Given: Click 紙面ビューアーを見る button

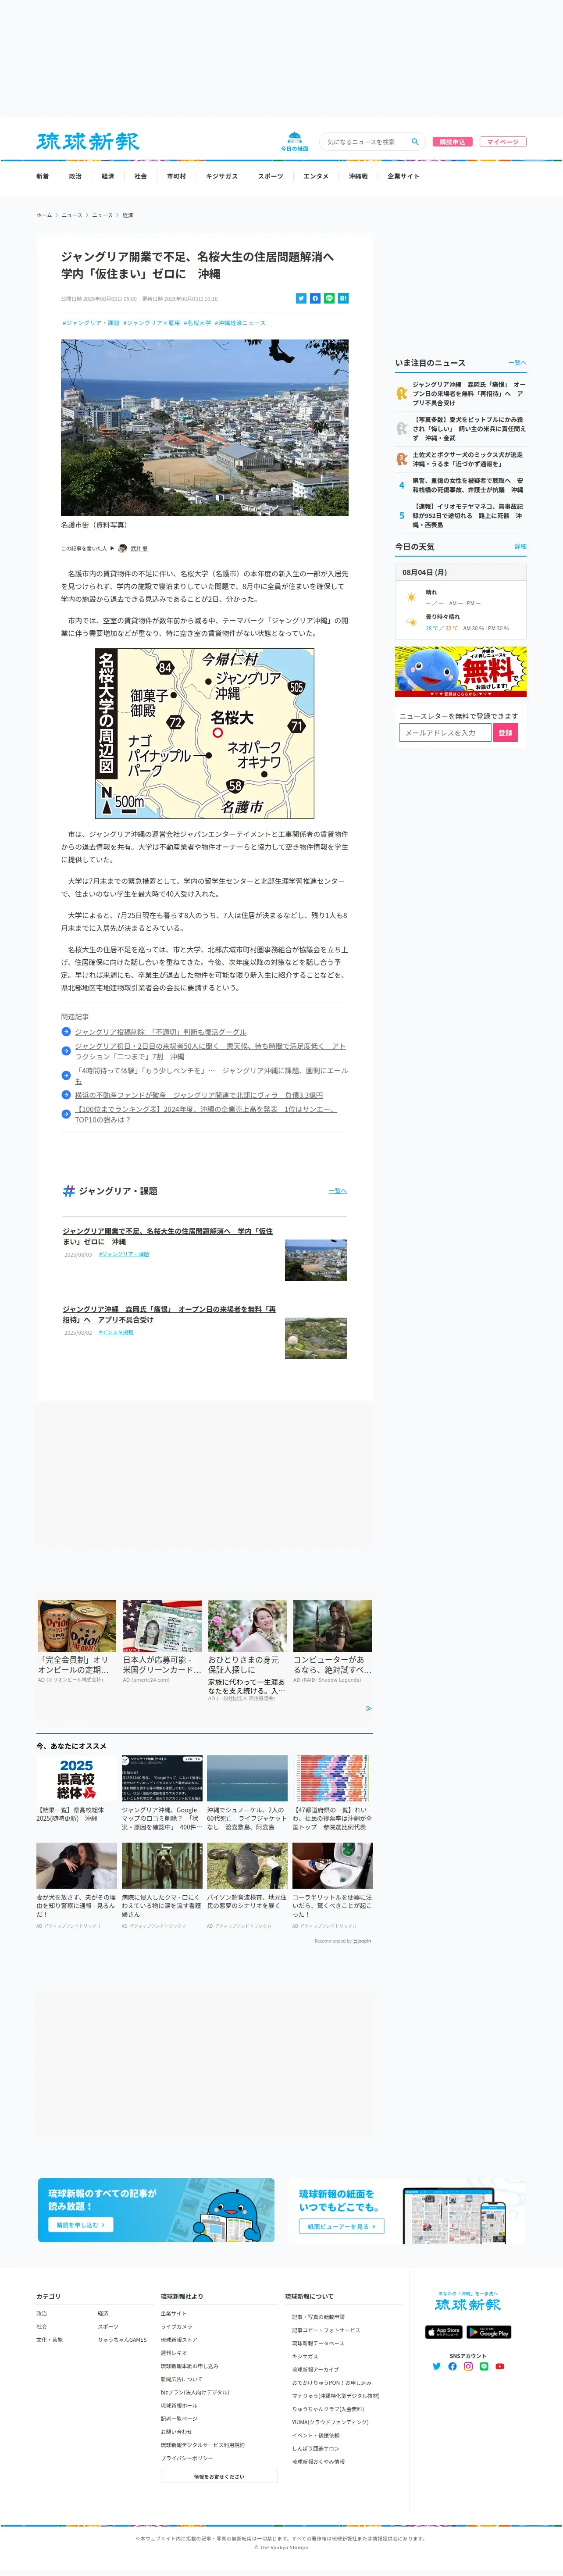Looking at the screenshot, I should point(341,2226).
